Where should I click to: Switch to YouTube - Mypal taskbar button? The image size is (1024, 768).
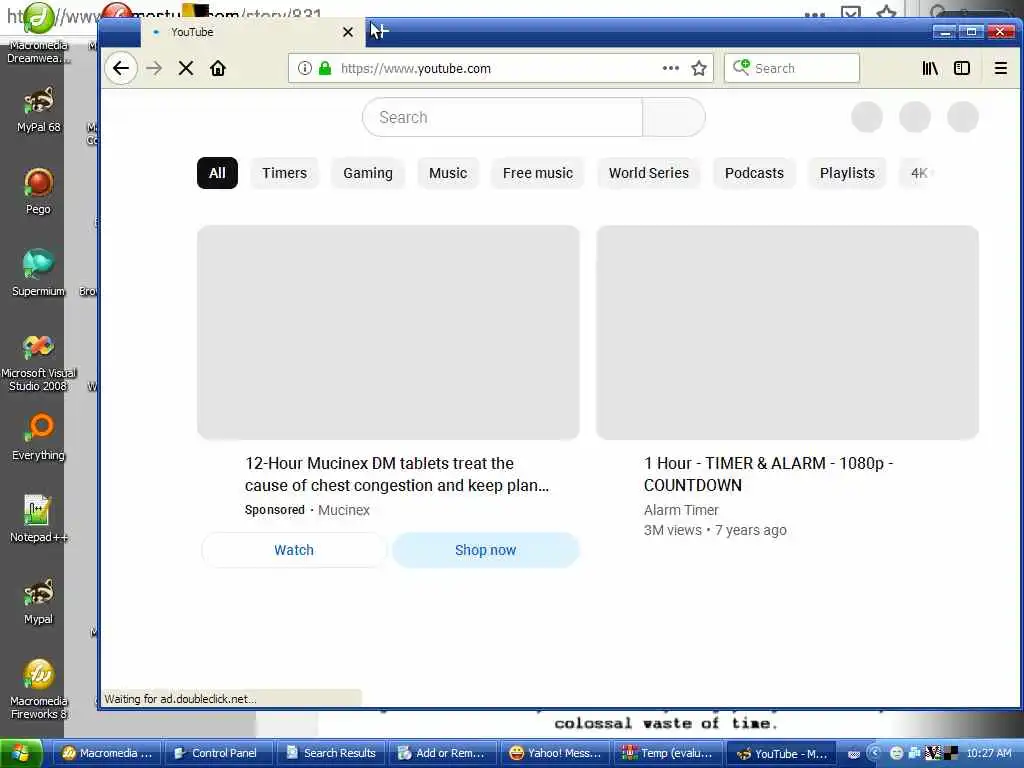click(780, 753)
